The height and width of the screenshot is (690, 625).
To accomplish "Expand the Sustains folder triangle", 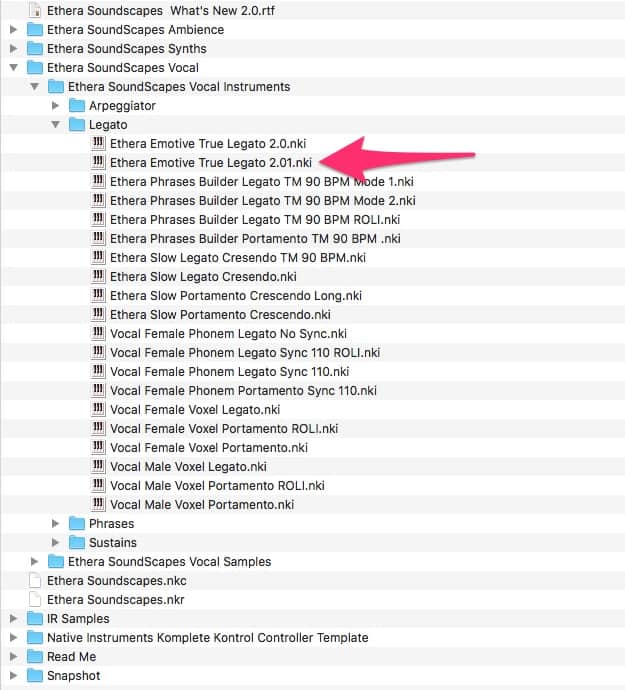I will [x=55, y=543].
